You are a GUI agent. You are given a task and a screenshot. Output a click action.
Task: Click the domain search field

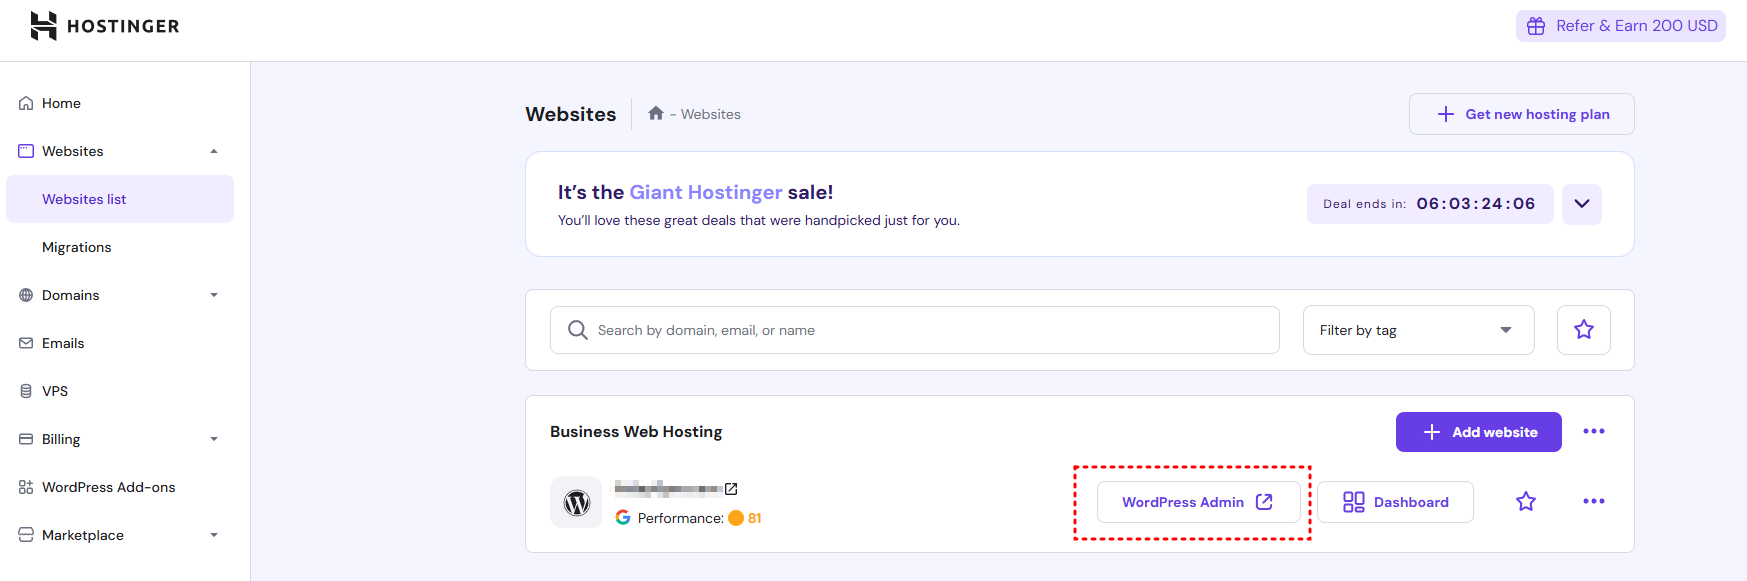click(x=914, y=330)
